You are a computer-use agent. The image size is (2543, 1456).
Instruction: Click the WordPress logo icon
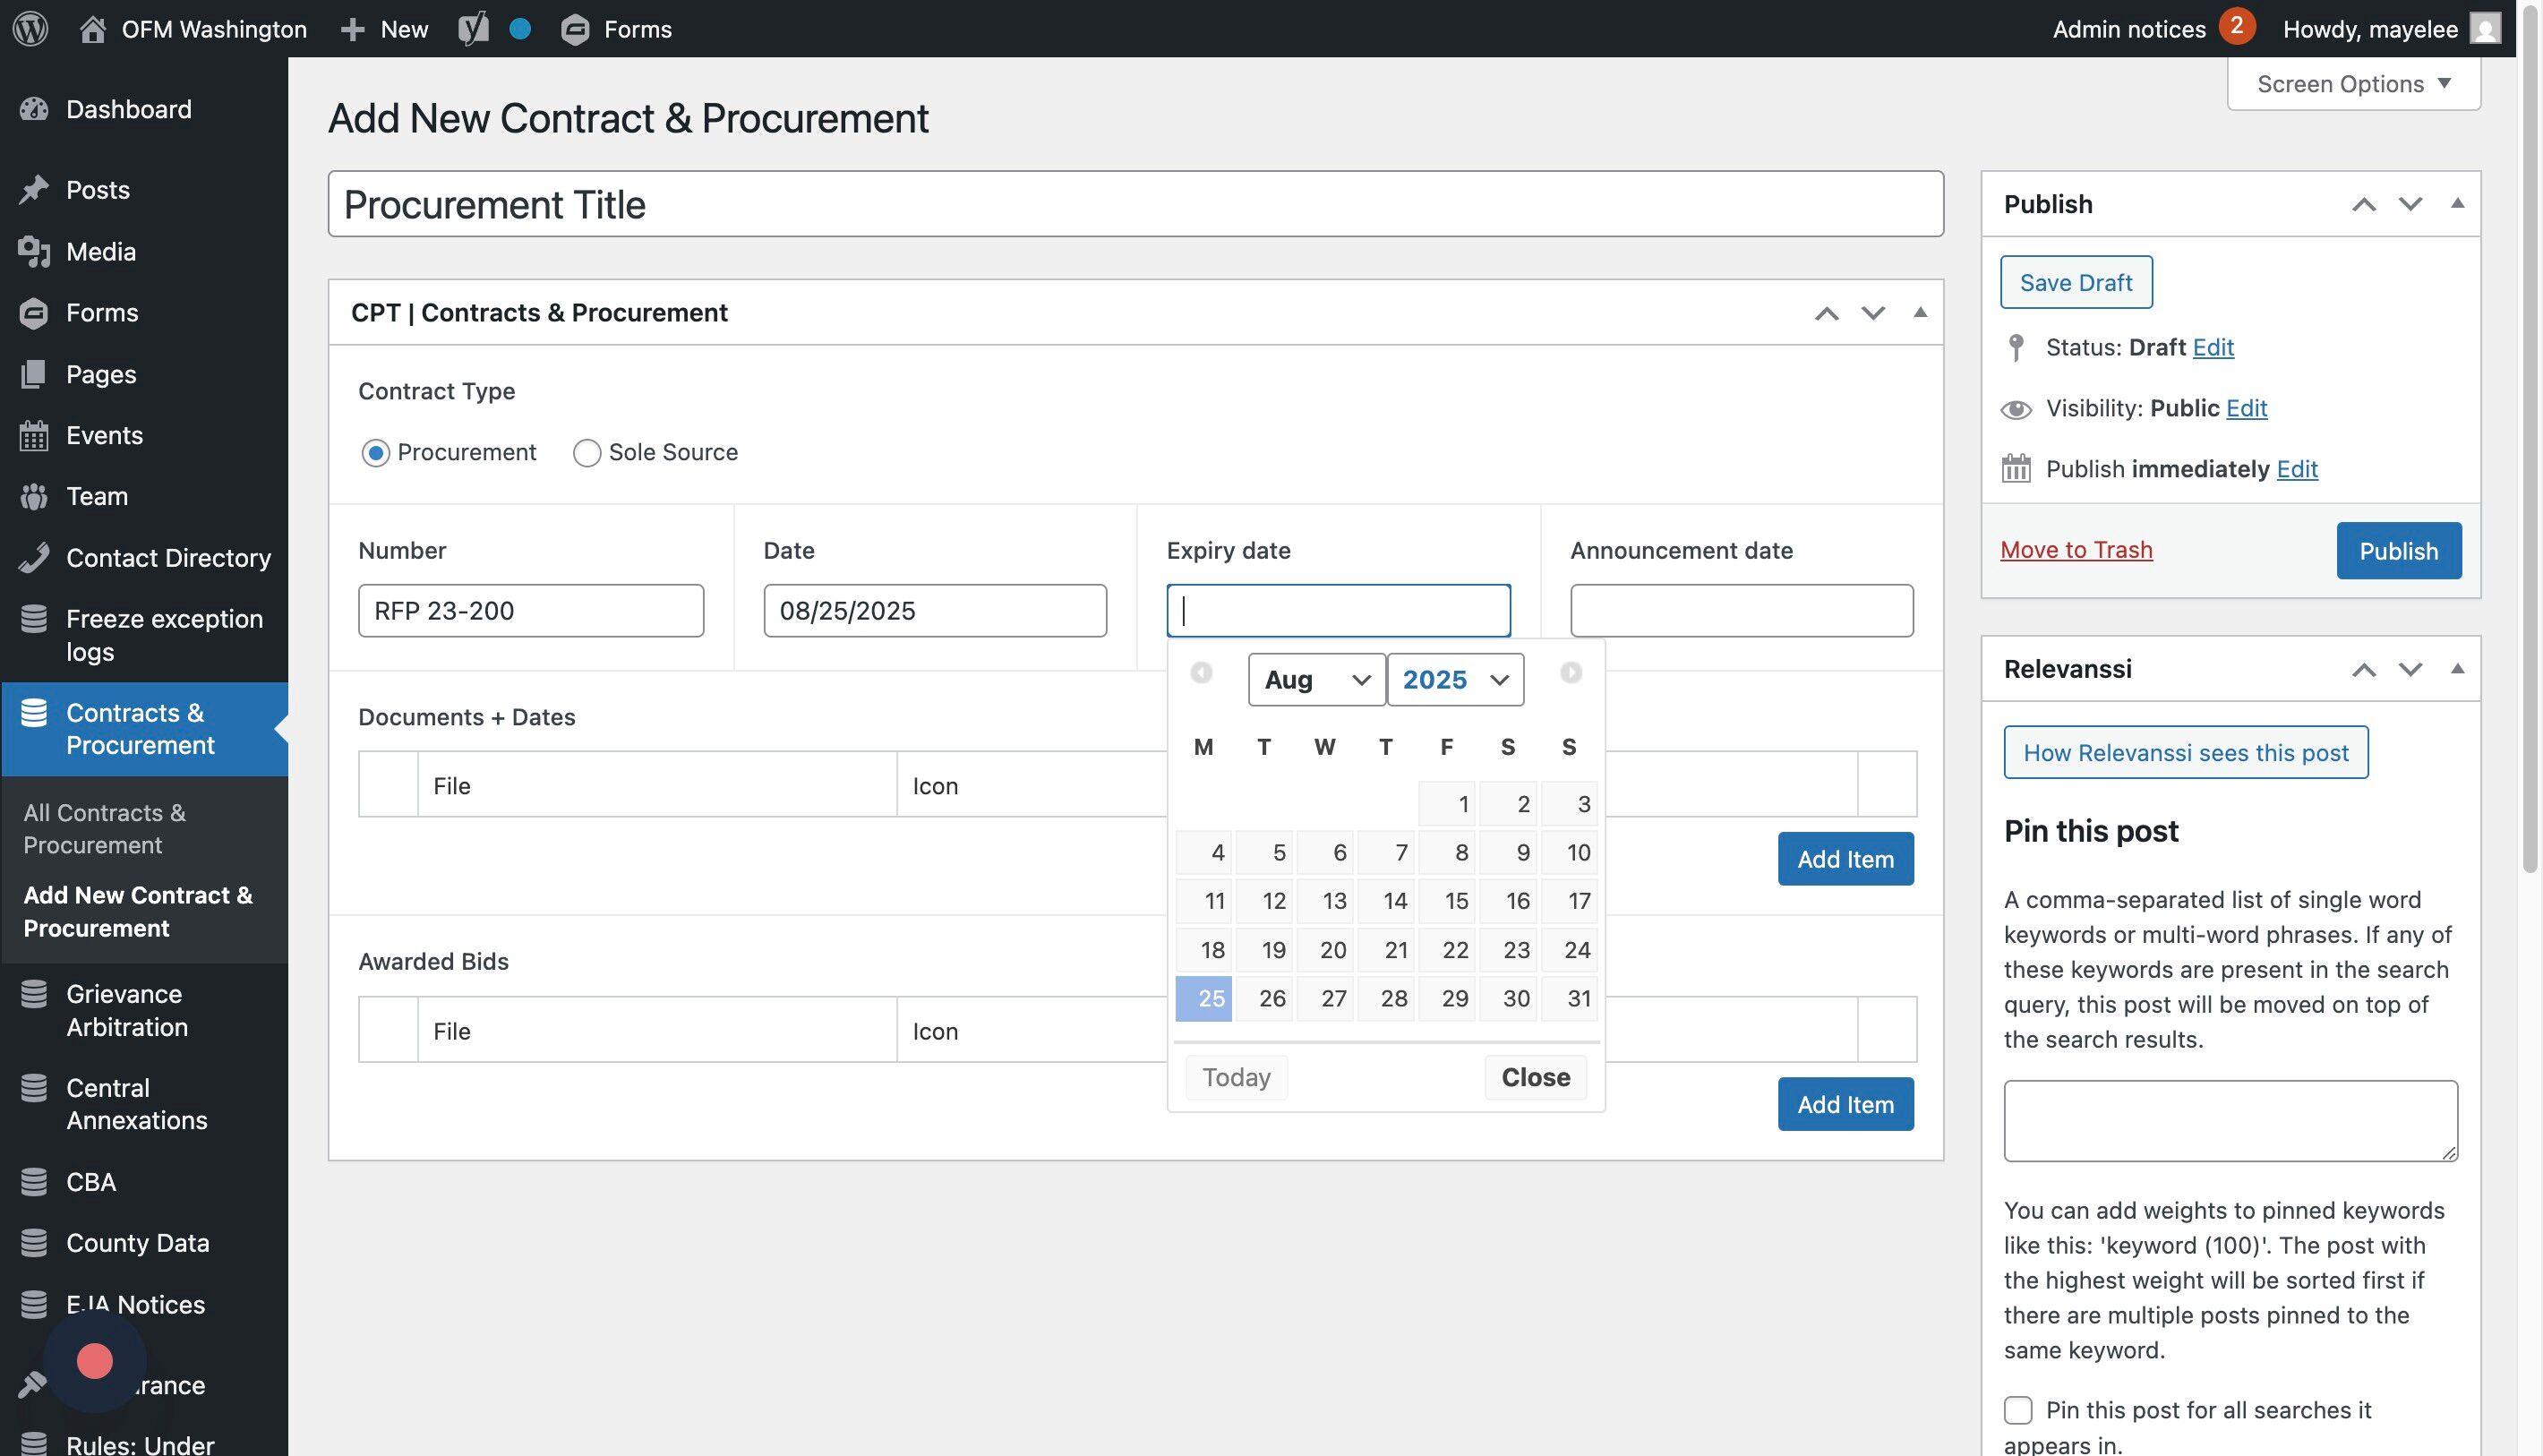pyautogui.click(x=30, y=28)
